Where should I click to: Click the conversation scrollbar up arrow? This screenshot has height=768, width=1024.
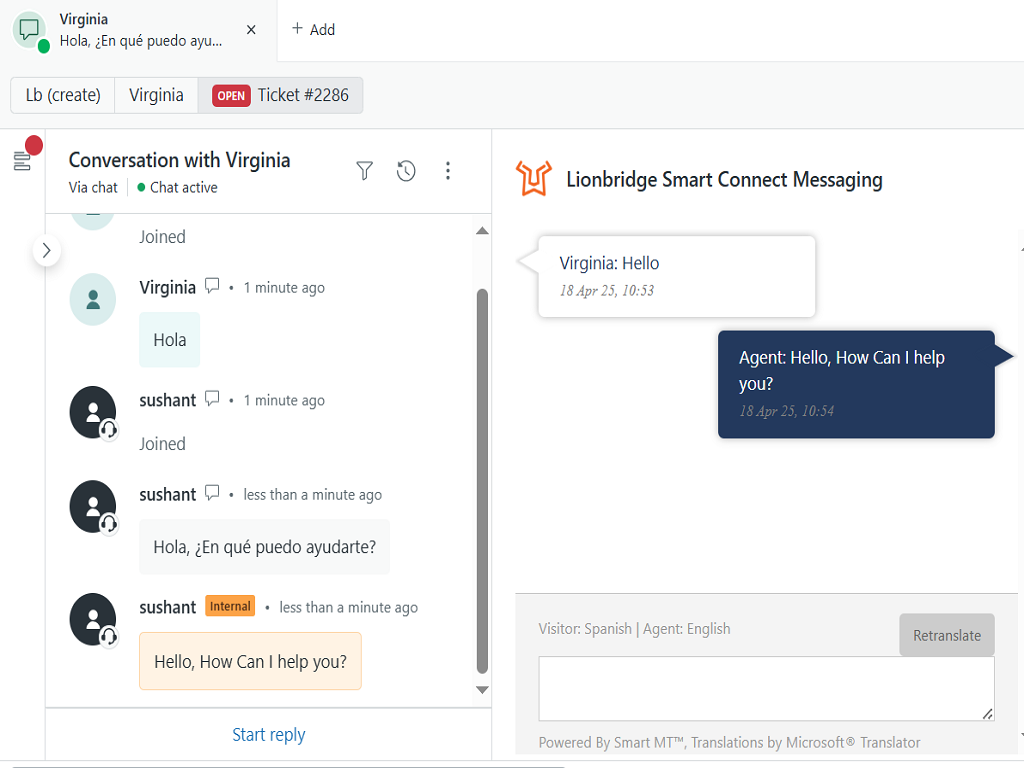click(x=482, y=231)
